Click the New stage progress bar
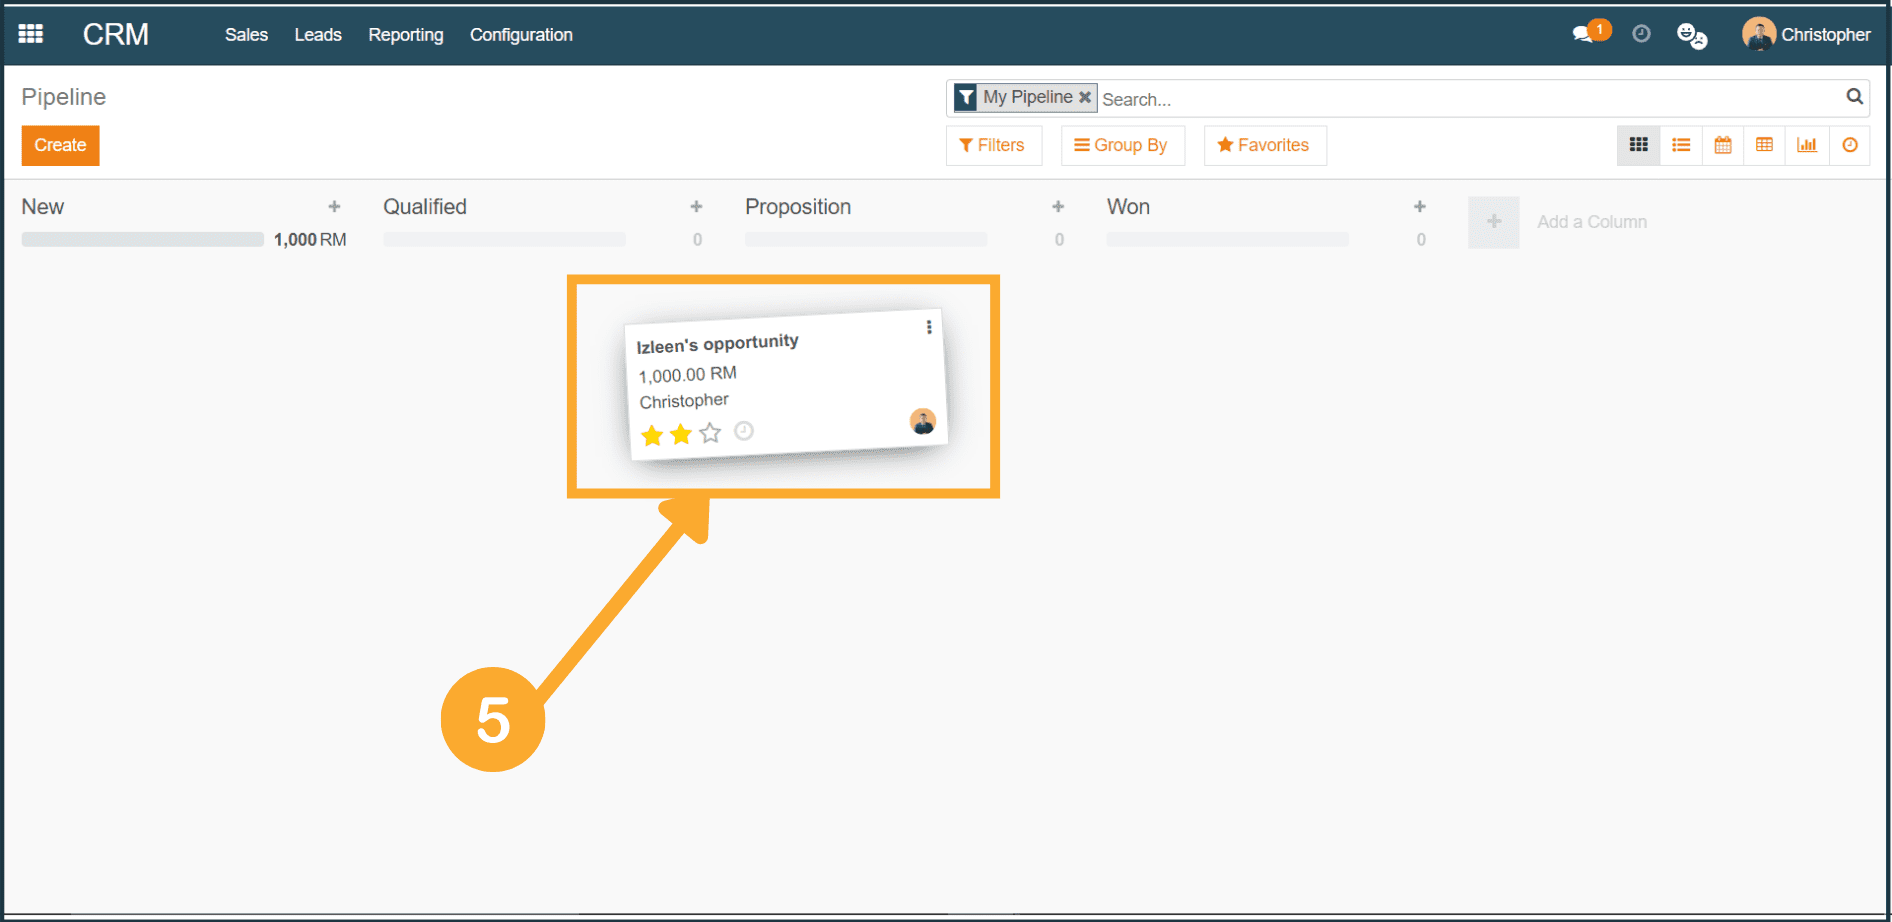 [x=143, y=240]
